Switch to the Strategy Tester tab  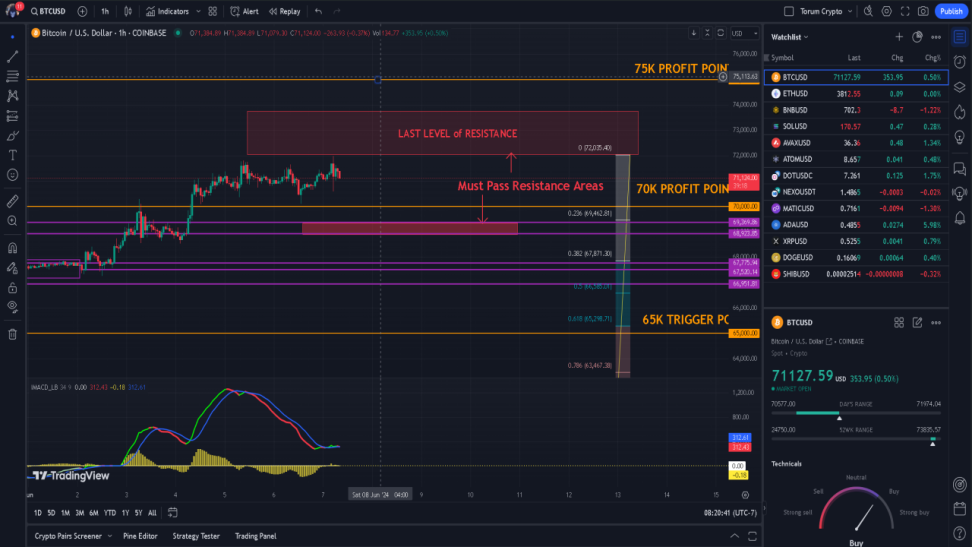coord(196,536)
